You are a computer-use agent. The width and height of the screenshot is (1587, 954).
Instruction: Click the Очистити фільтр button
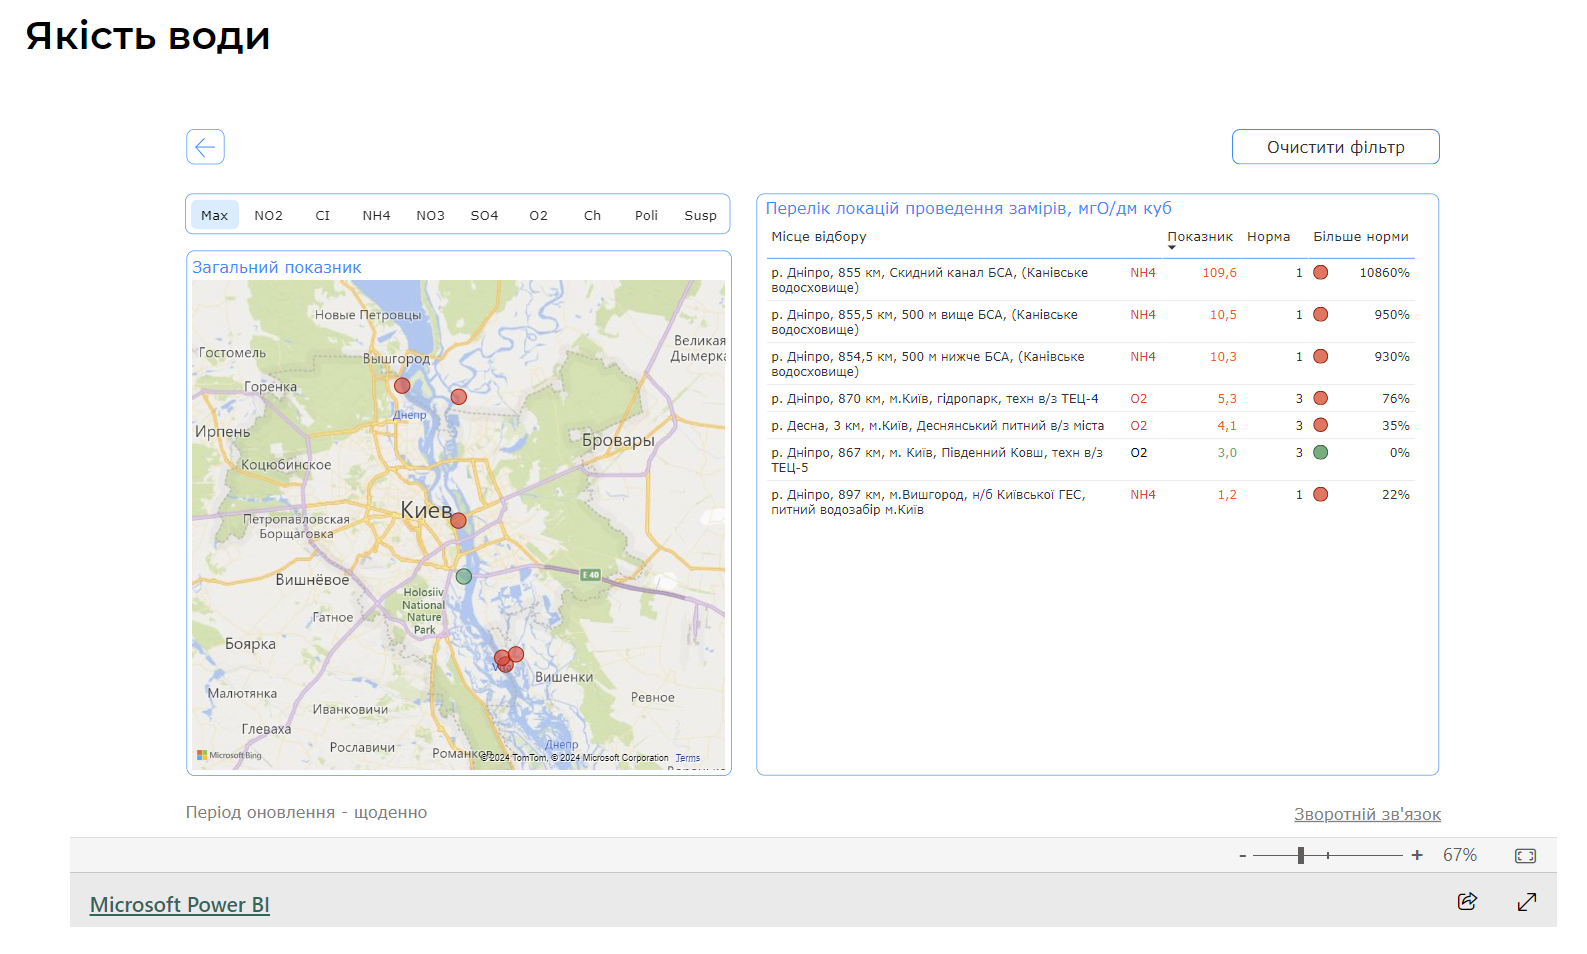pos(1335,147)
